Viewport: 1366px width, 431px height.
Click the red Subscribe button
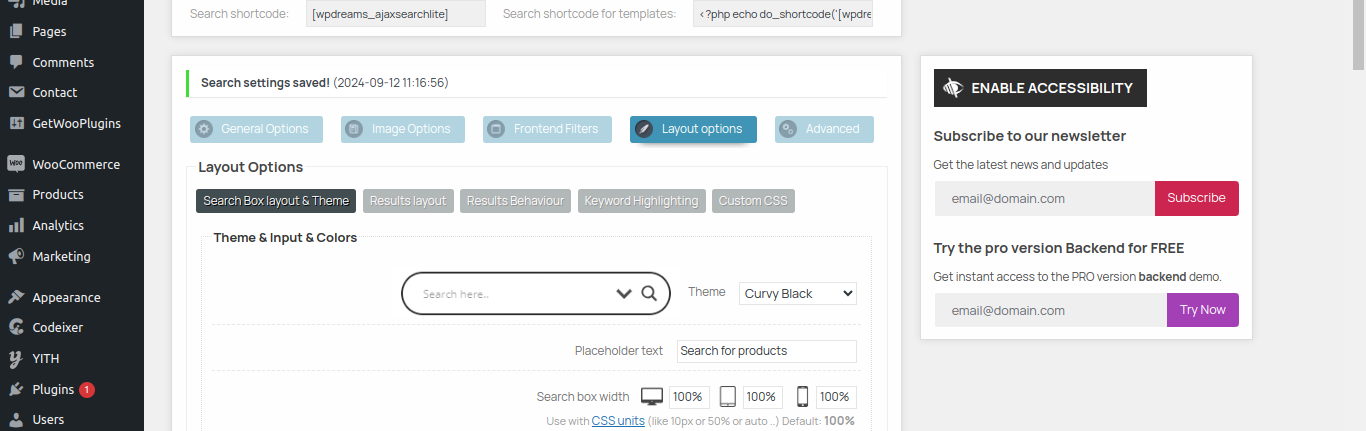pos(1196,198)
